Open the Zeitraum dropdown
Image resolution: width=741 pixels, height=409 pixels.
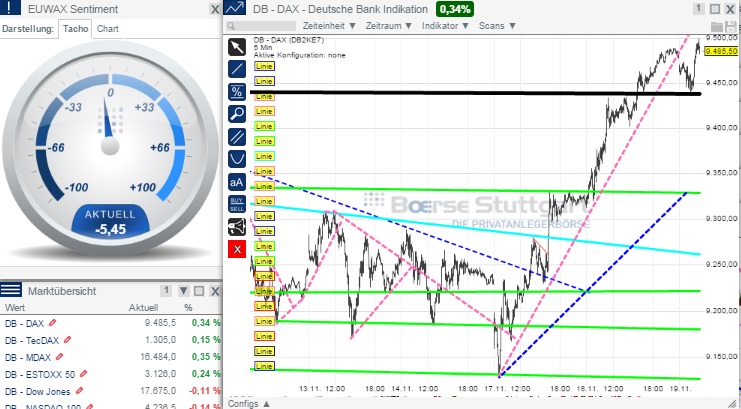388,26
